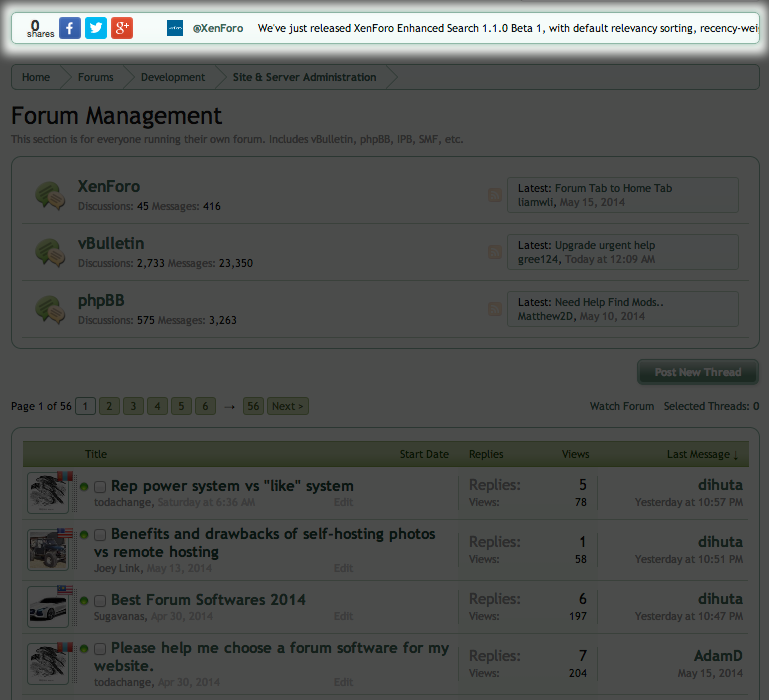The height and width of the screenshot is (700, 769).
Task: Open todachange avatar on Rep power thread
Action: pos(48,493)
